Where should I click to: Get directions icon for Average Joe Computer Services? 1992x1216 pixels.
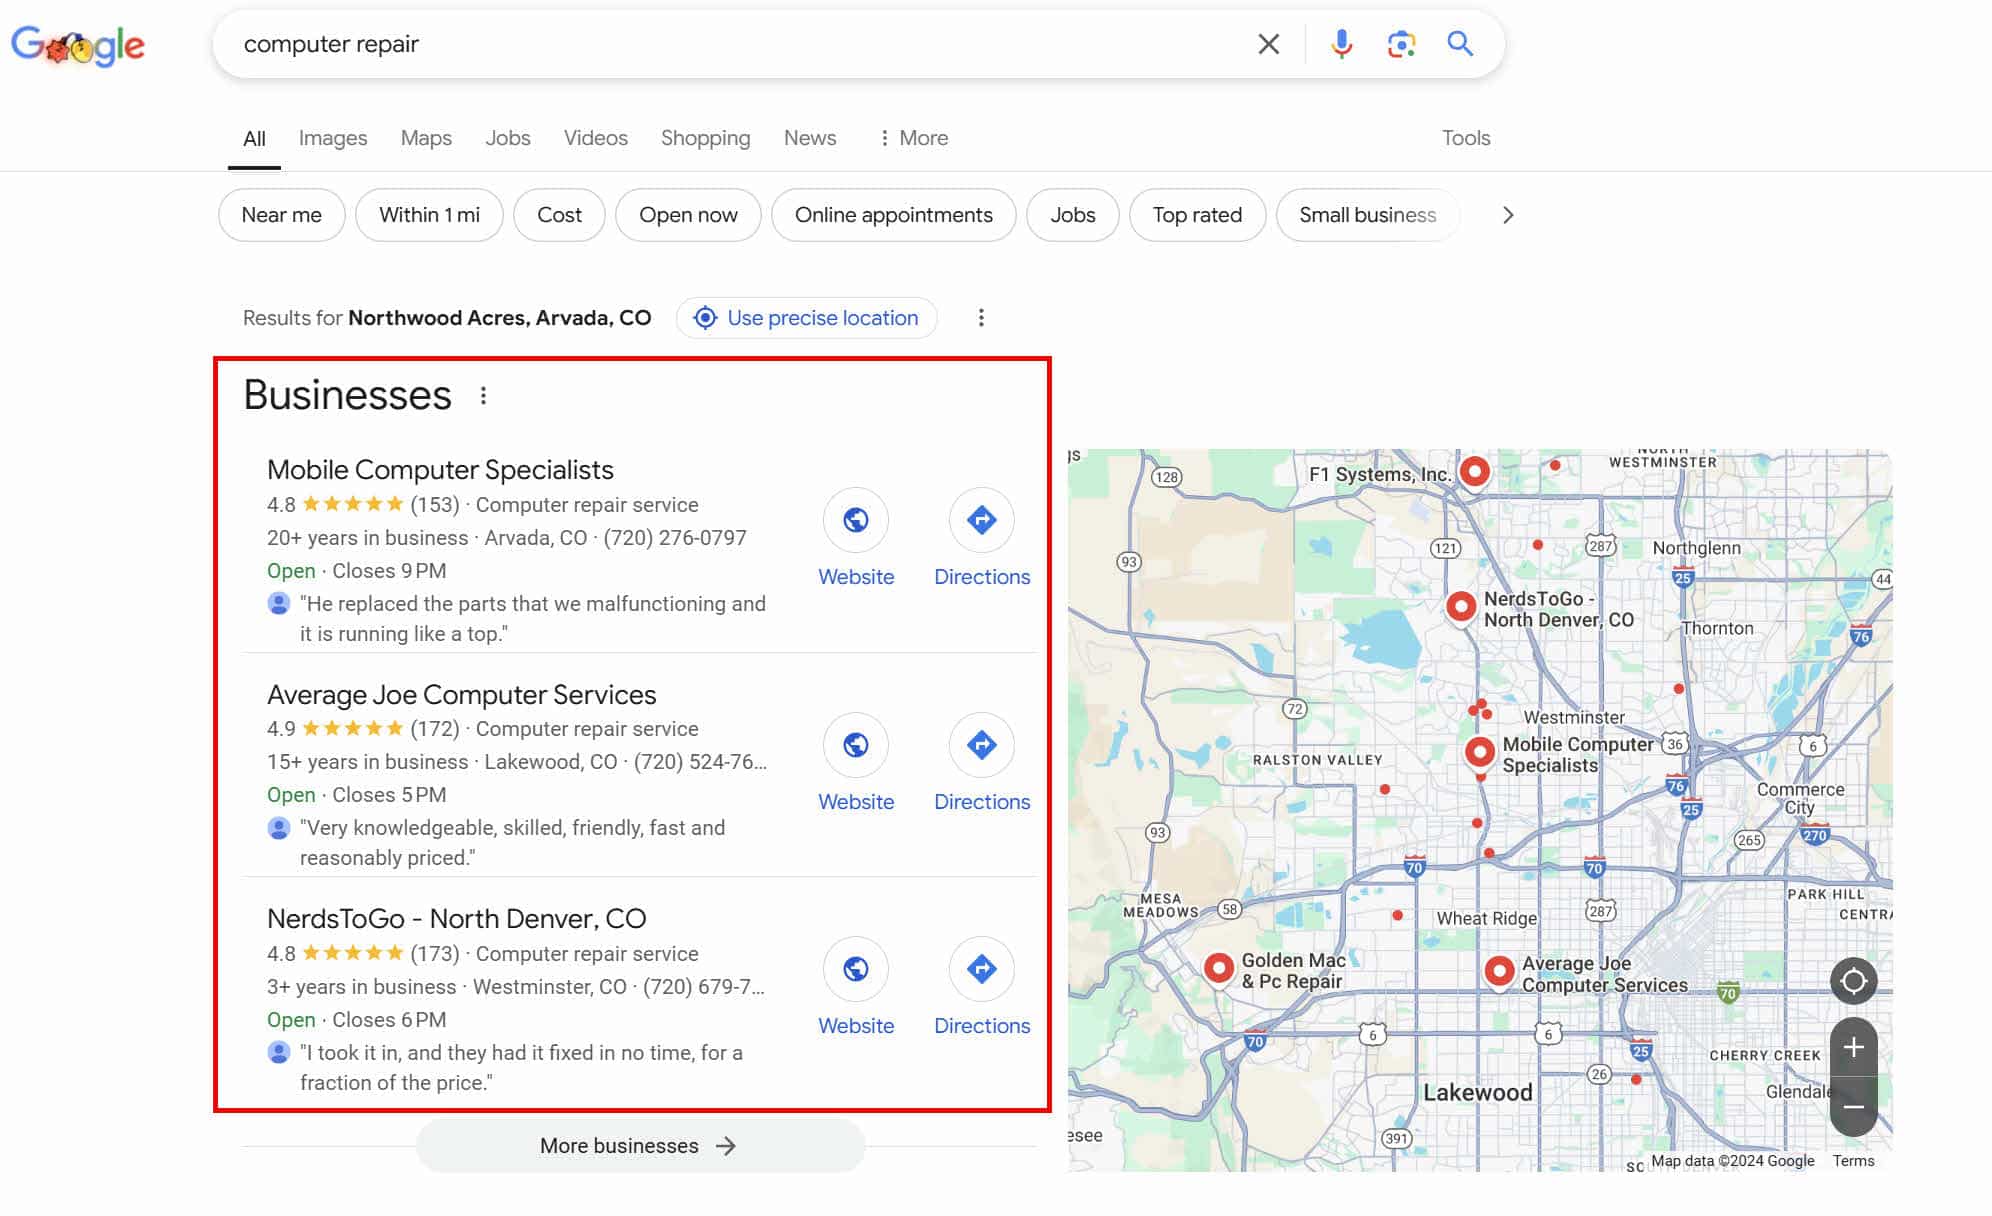(x=982, y=745)
